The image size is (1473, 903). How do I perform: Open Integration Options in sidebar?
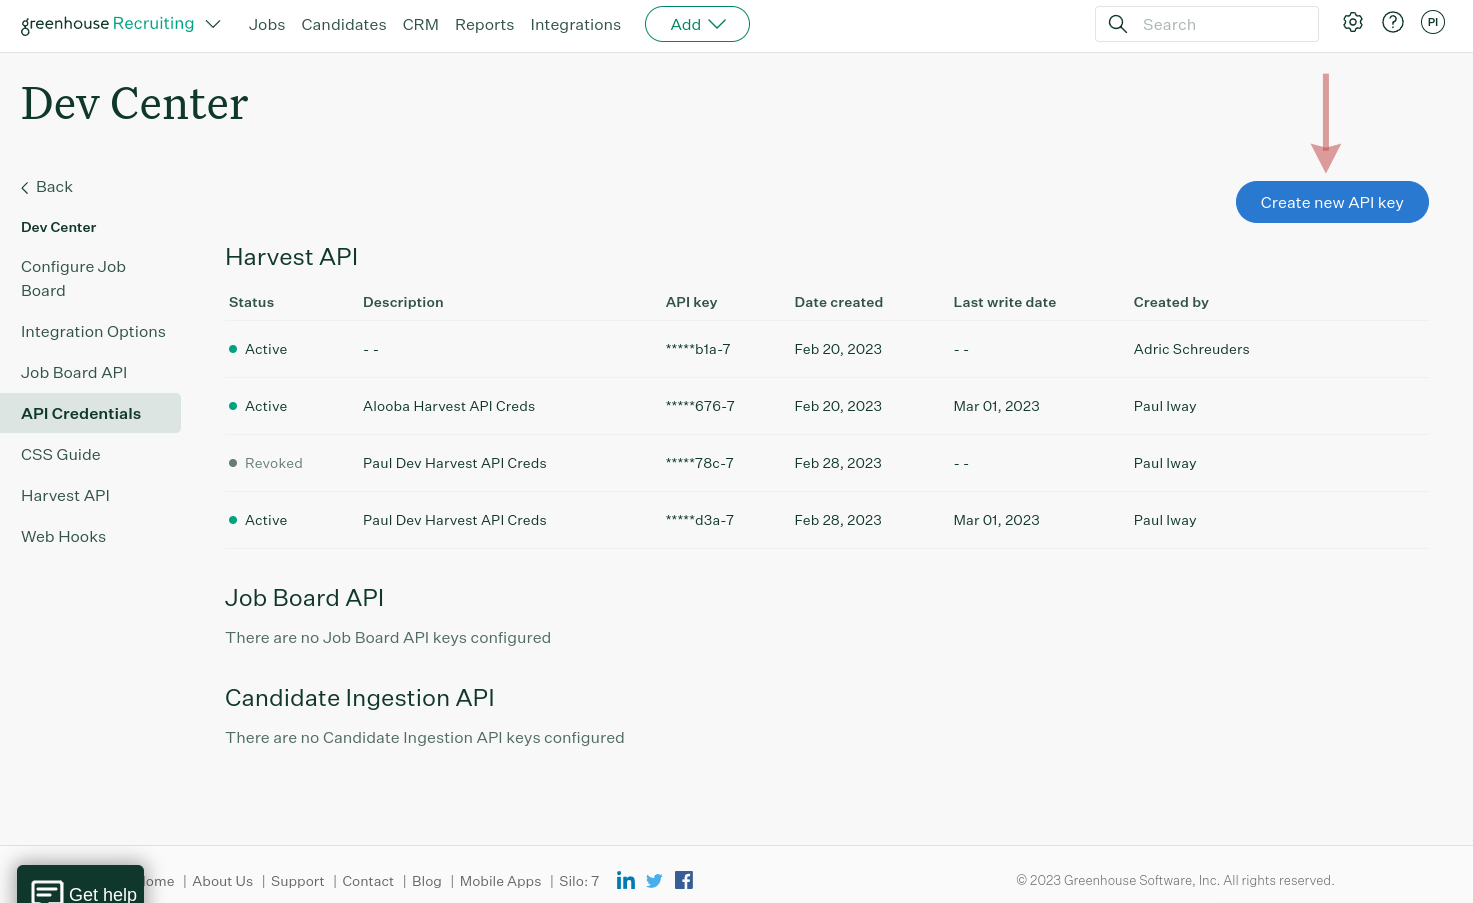pos(93,332)
